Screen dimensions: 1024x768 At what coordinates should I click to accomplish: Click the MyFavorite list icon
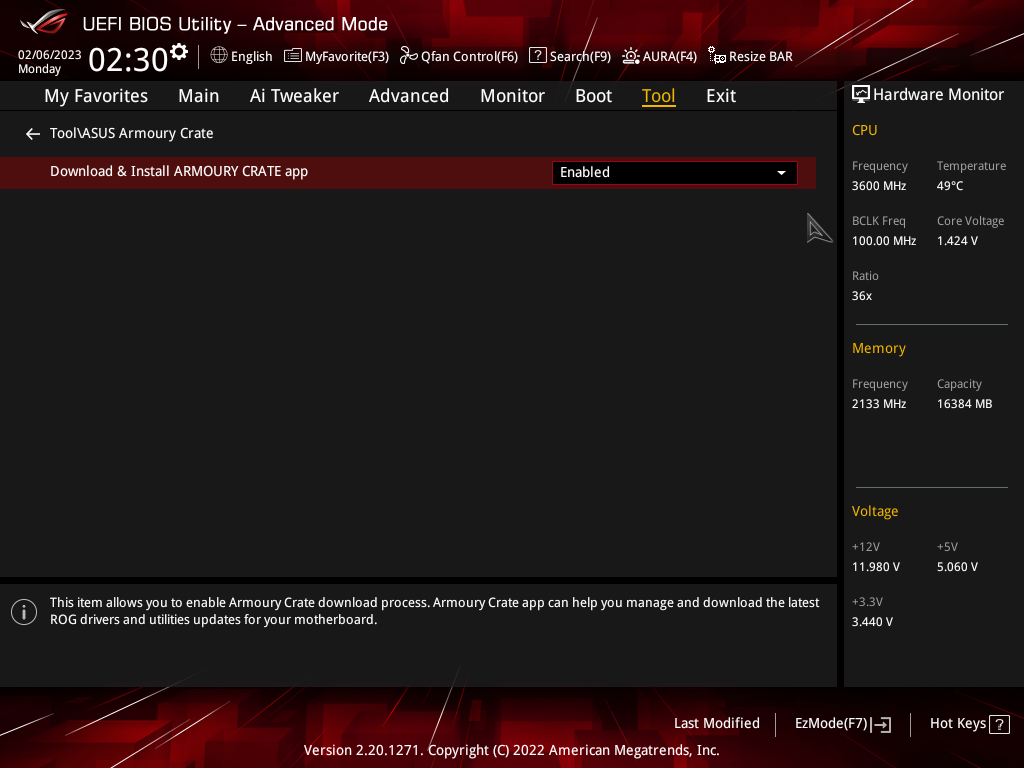tap(293, 56)
